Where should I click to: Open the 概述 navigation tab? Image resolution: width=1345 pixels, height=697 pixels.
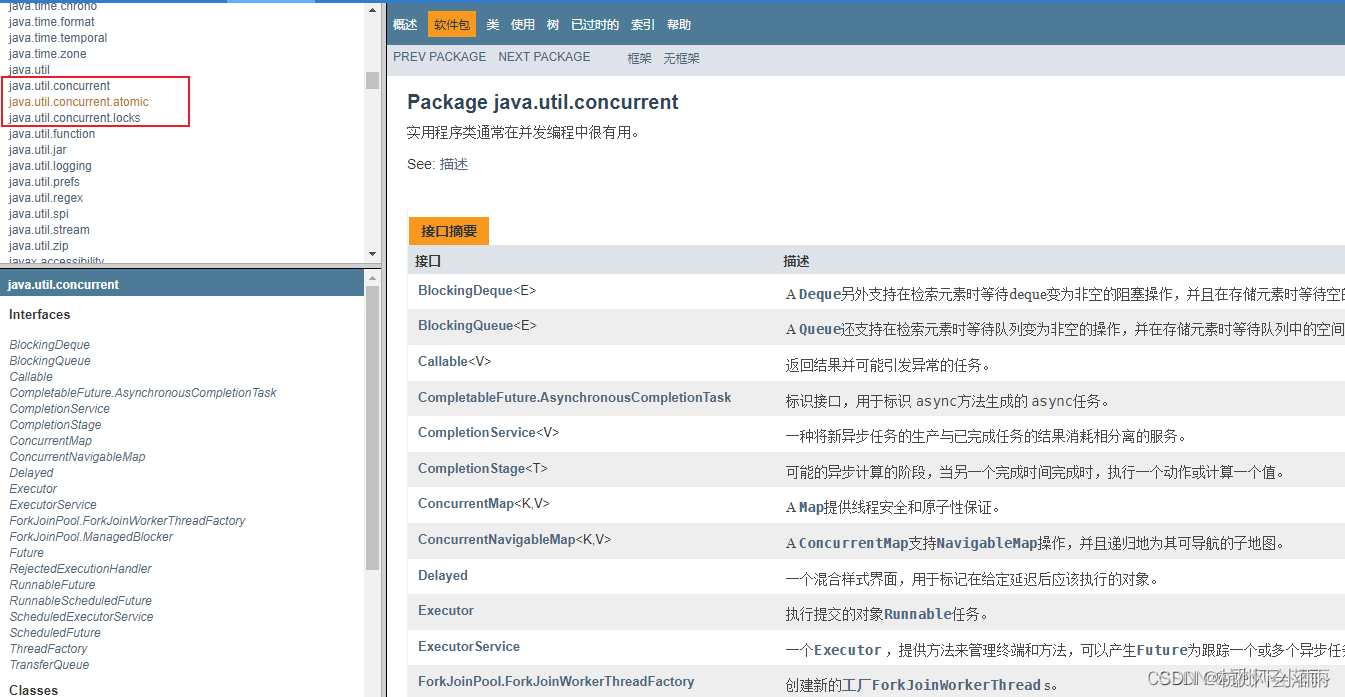point(405,25)
